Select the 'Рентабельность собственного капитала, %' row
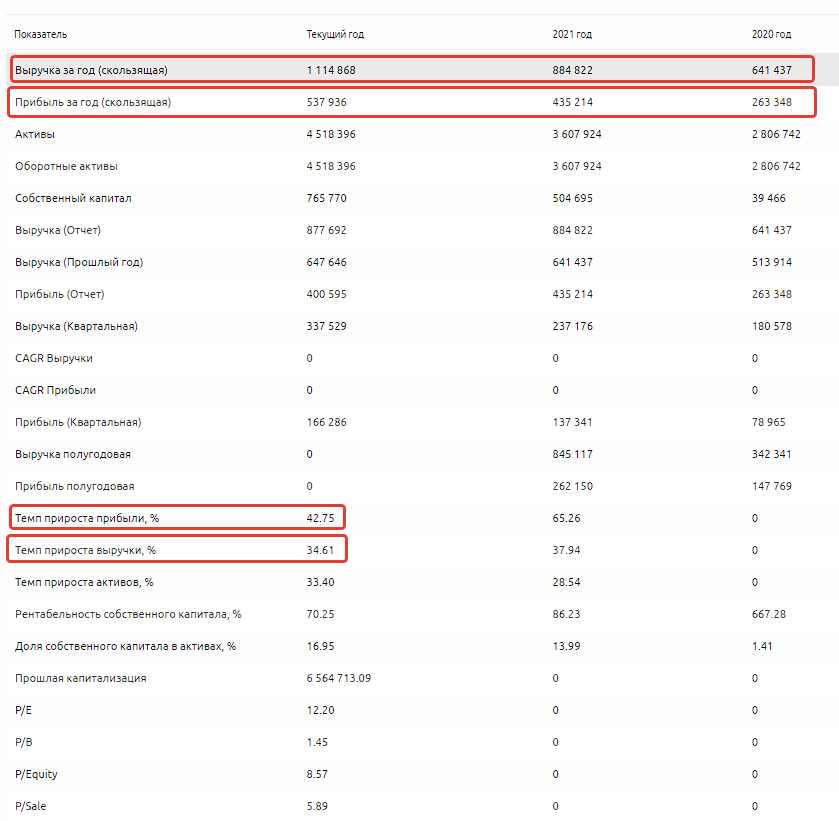This screenshot has height=821, width=839. click(128, 614)
